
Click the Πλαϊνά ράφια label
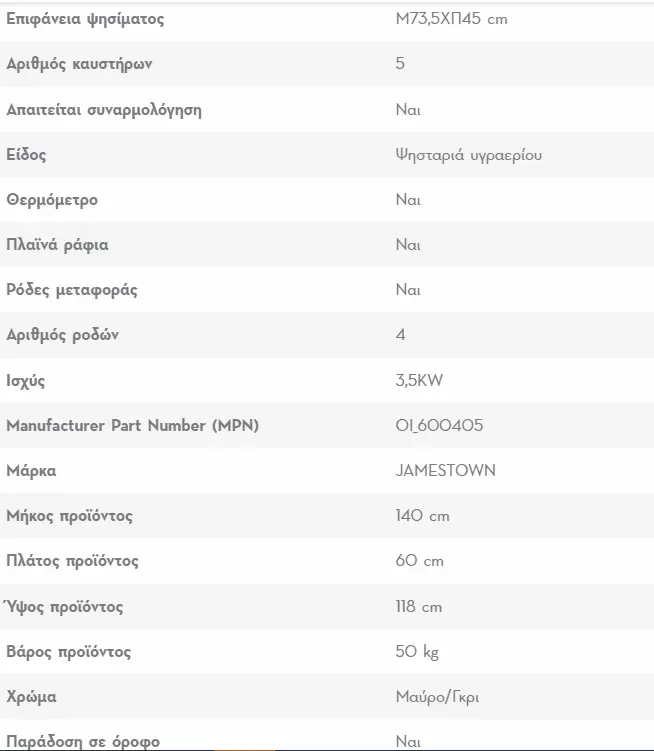(57, 245)
